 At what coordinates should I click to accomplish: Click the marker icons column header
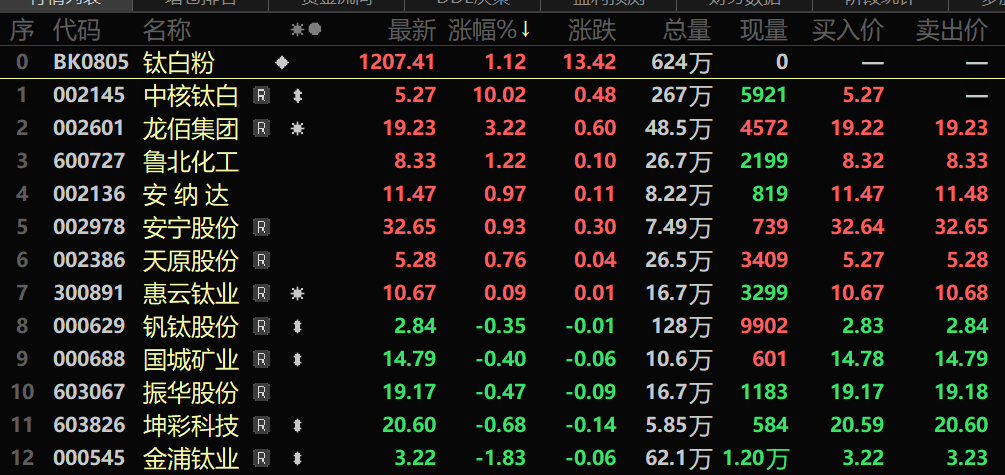coord(305,30)
